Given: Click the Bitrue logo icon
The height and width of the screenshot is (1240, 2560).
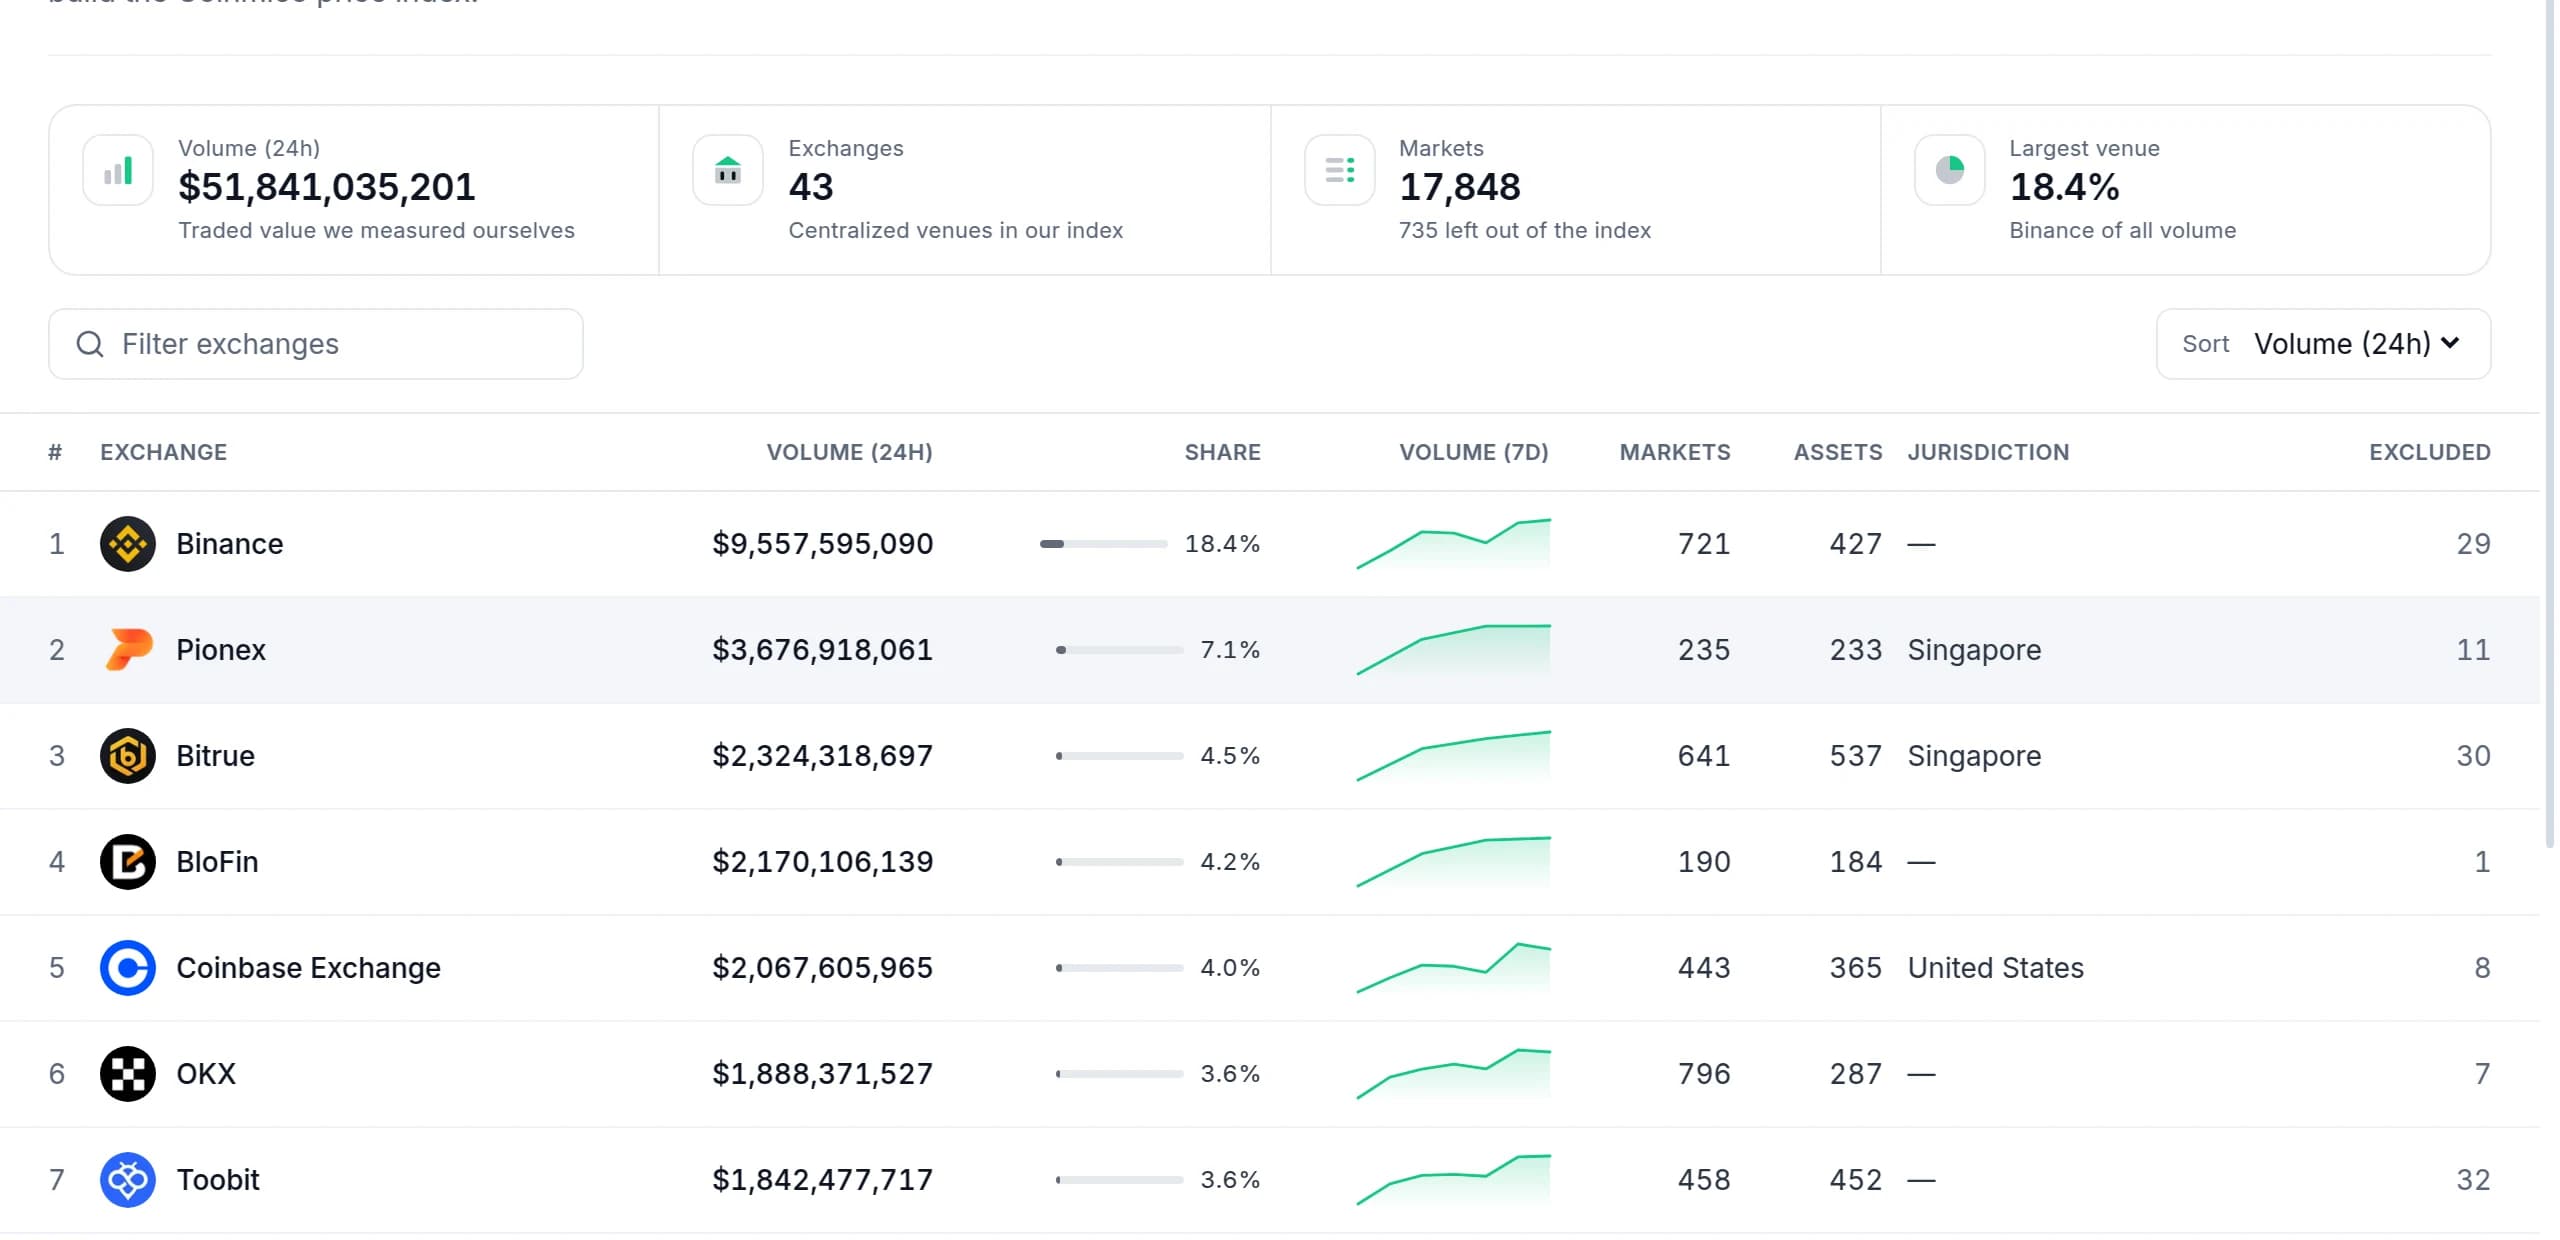Looking at the screenshot, I should tap(128, 756).
